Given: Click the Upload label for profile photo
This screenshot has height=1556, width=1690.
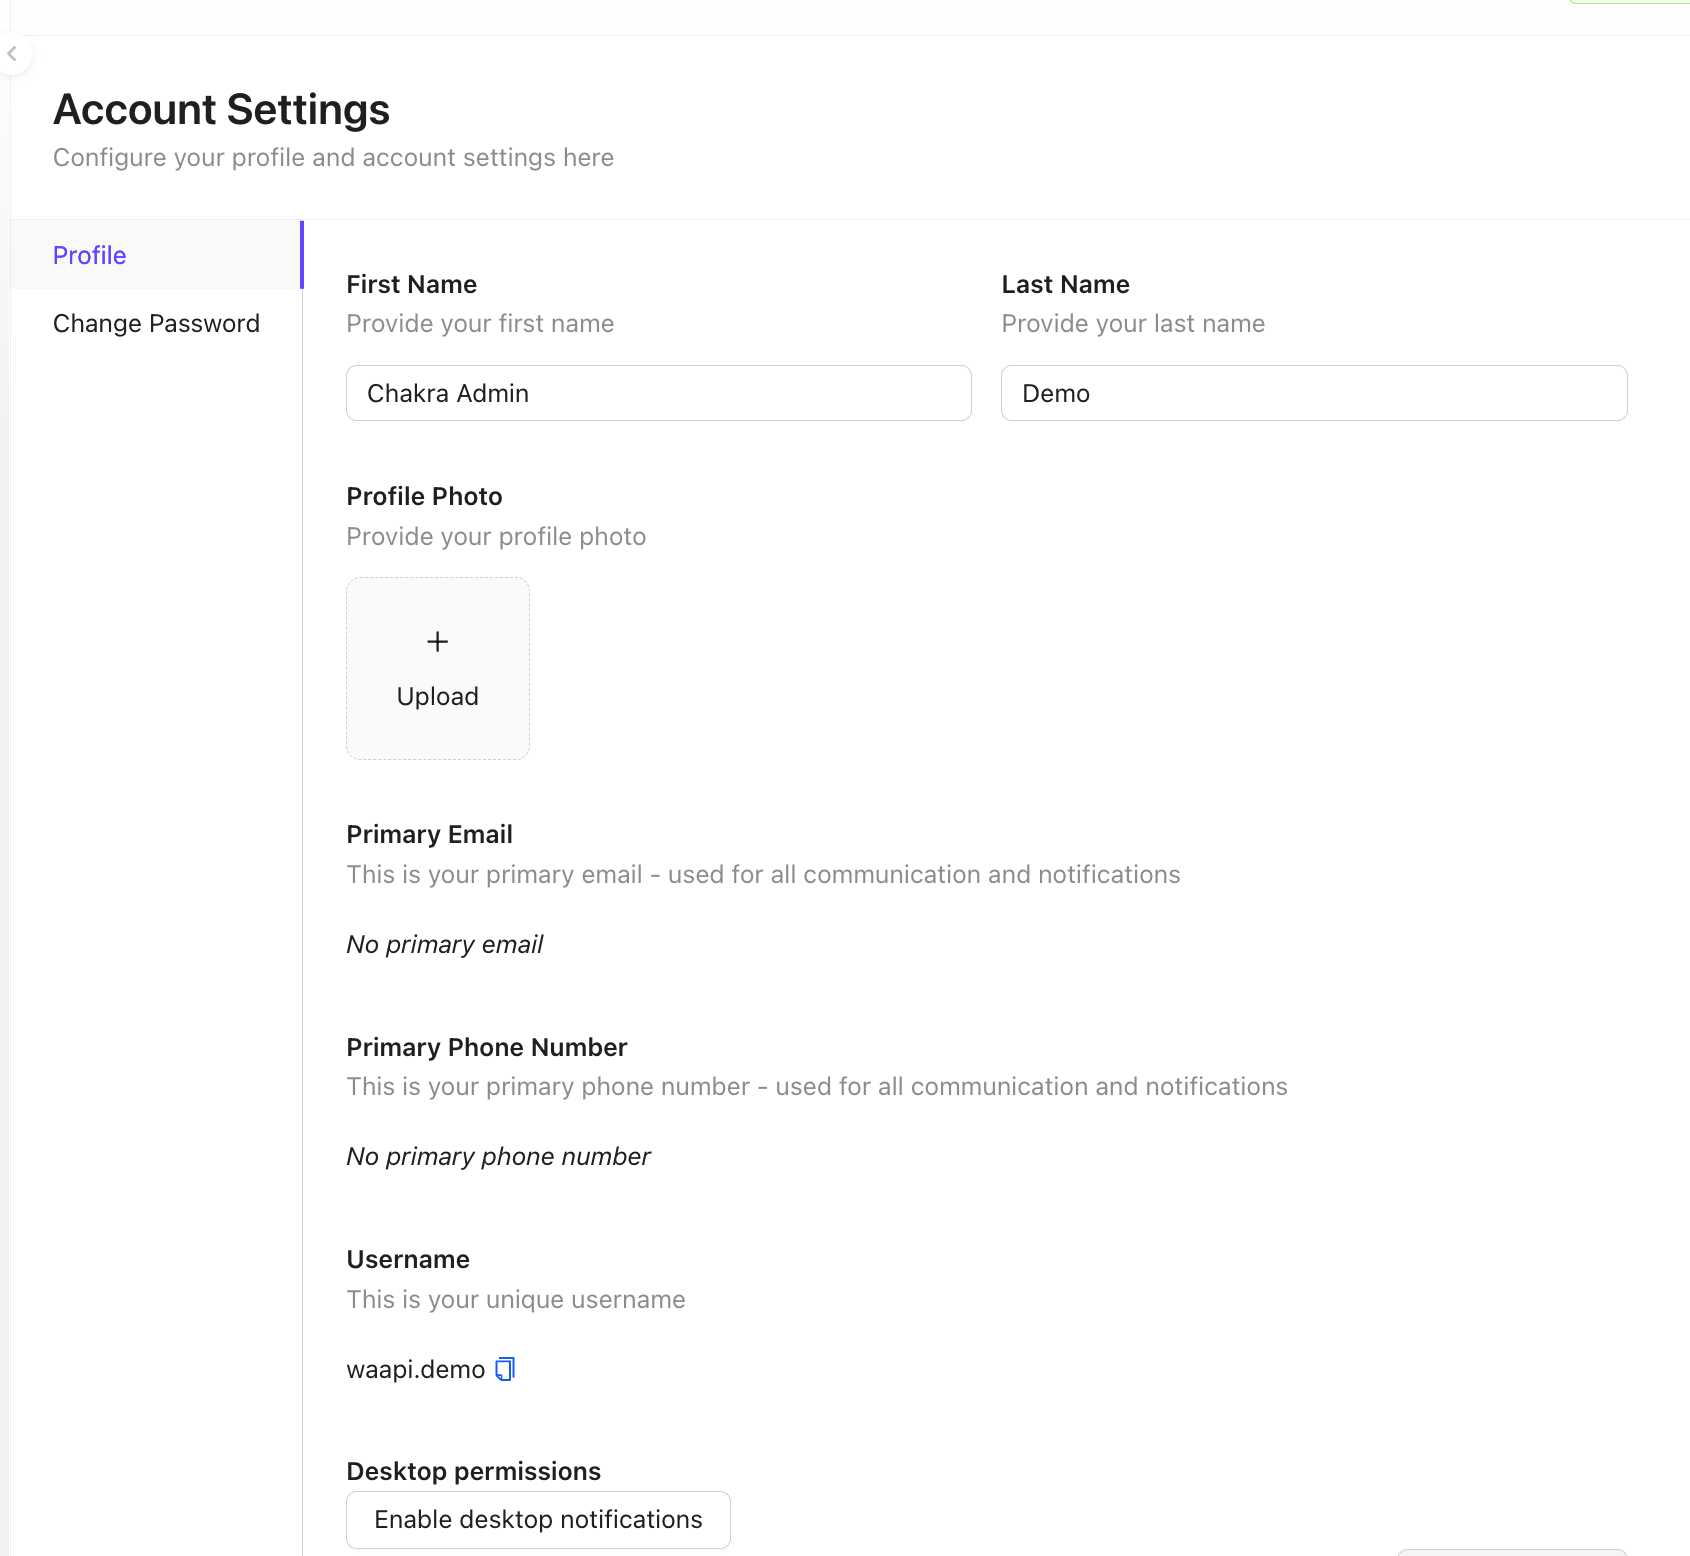Looking at the screenshot, I should pyautogui.click(x=437, y=696).
